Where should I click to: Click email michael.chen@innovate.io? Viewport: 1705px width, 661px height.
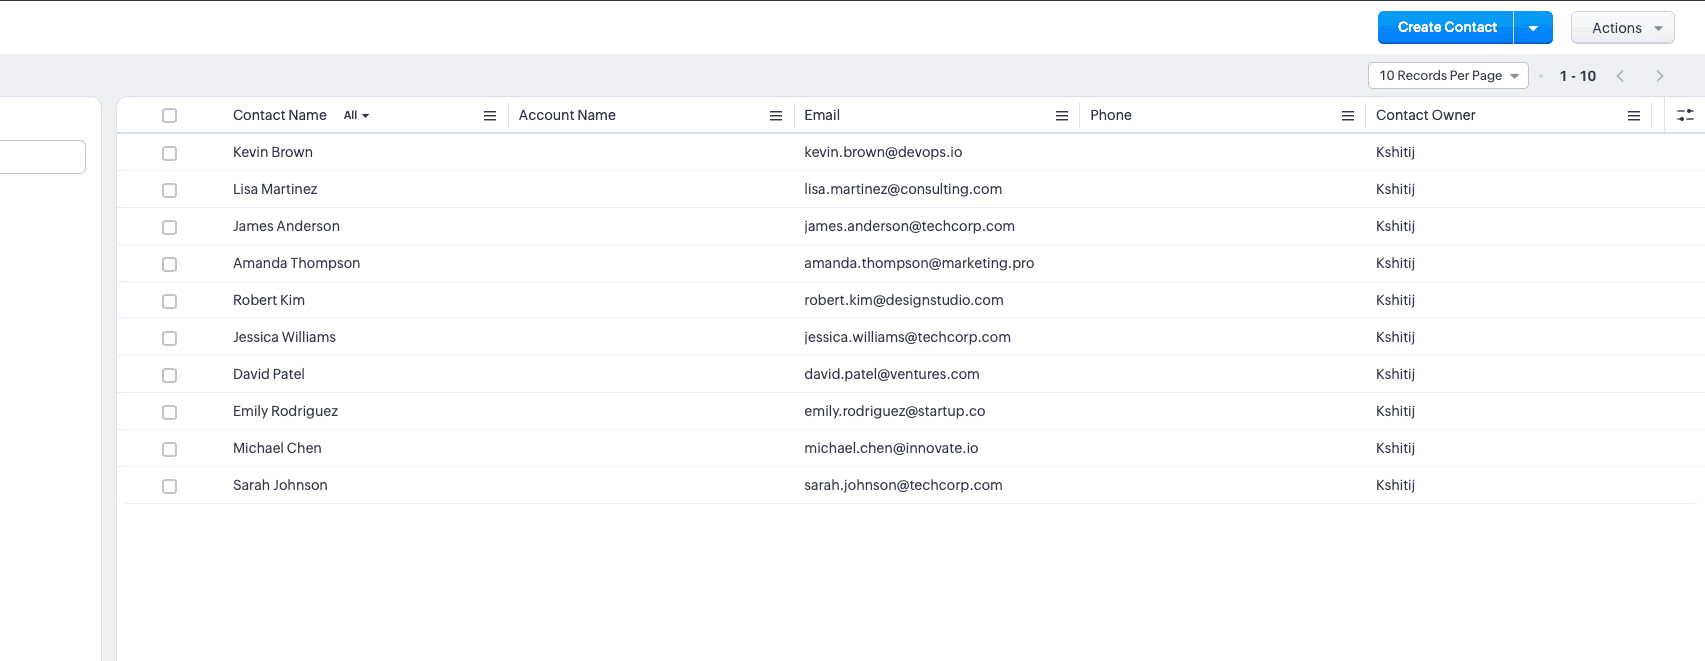click(x=891, y=448)
